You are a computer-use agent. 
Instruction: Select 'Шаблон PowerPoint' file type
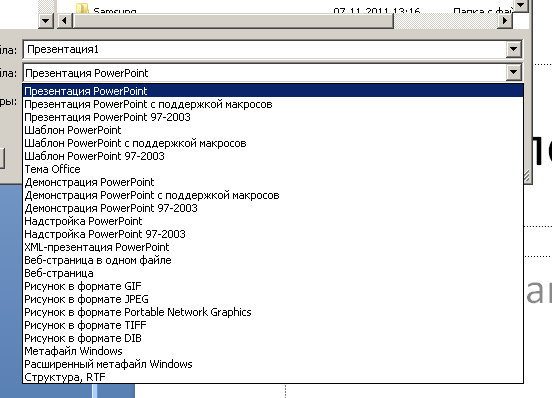[273, 130]
